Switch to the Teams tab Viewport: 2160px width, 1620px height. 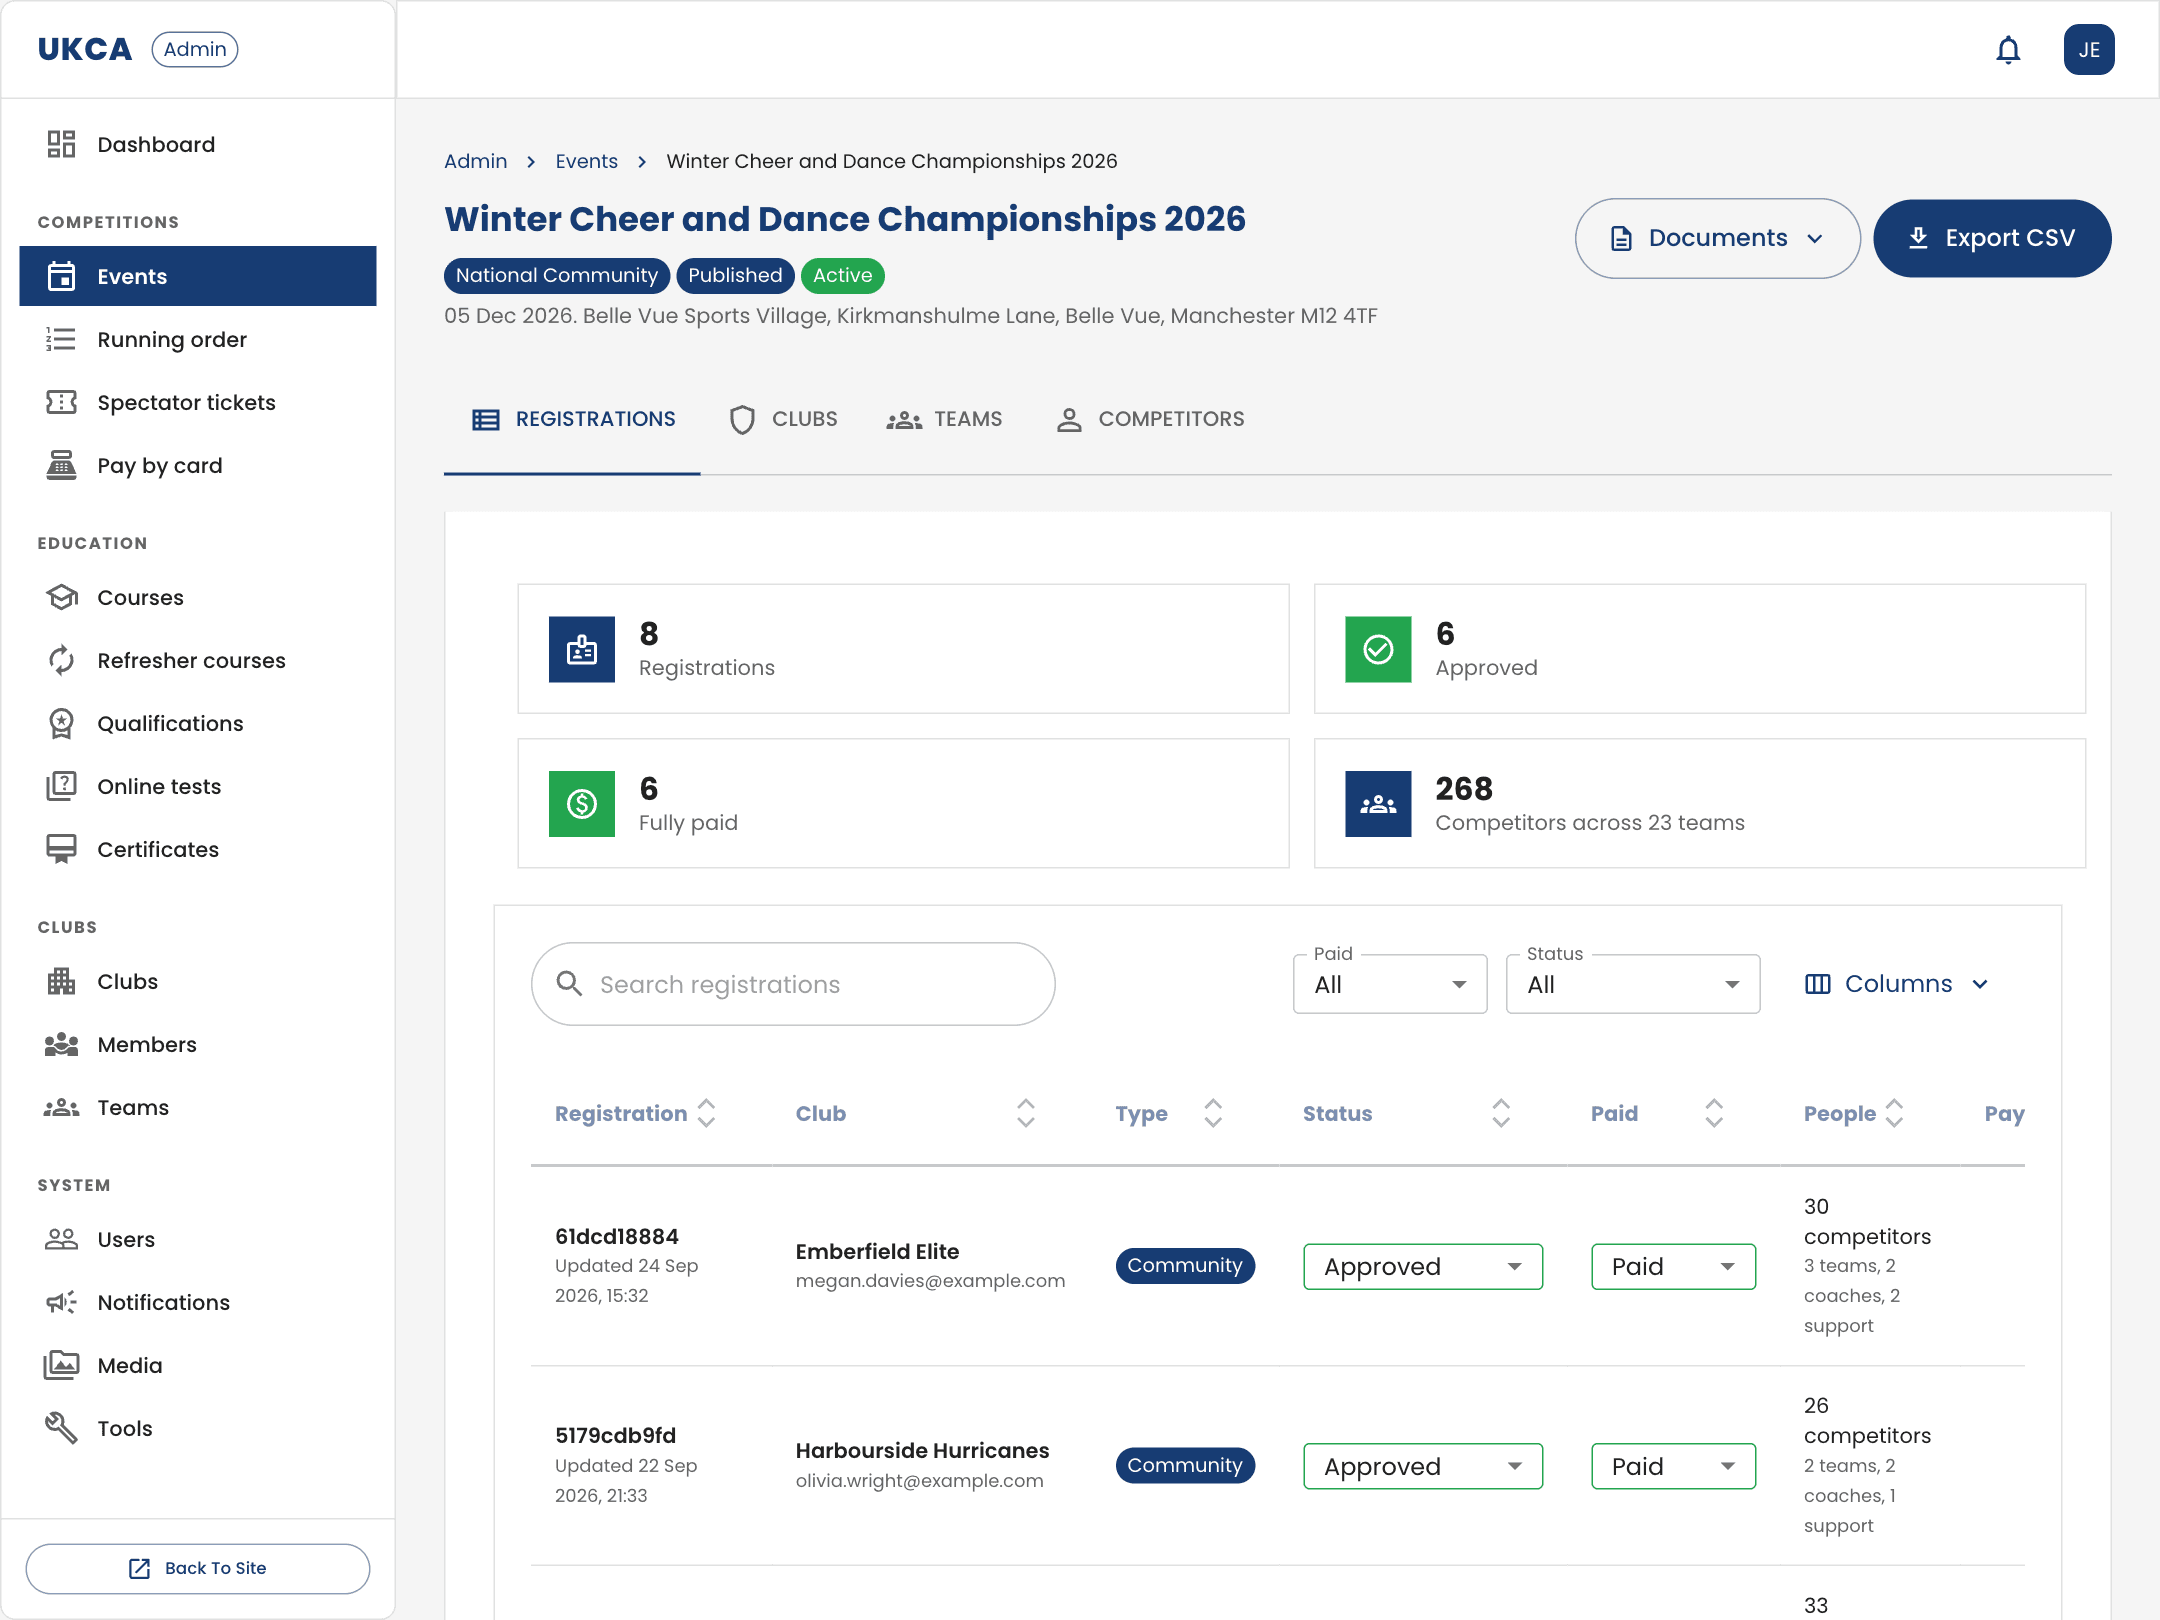tap(944, 420)
